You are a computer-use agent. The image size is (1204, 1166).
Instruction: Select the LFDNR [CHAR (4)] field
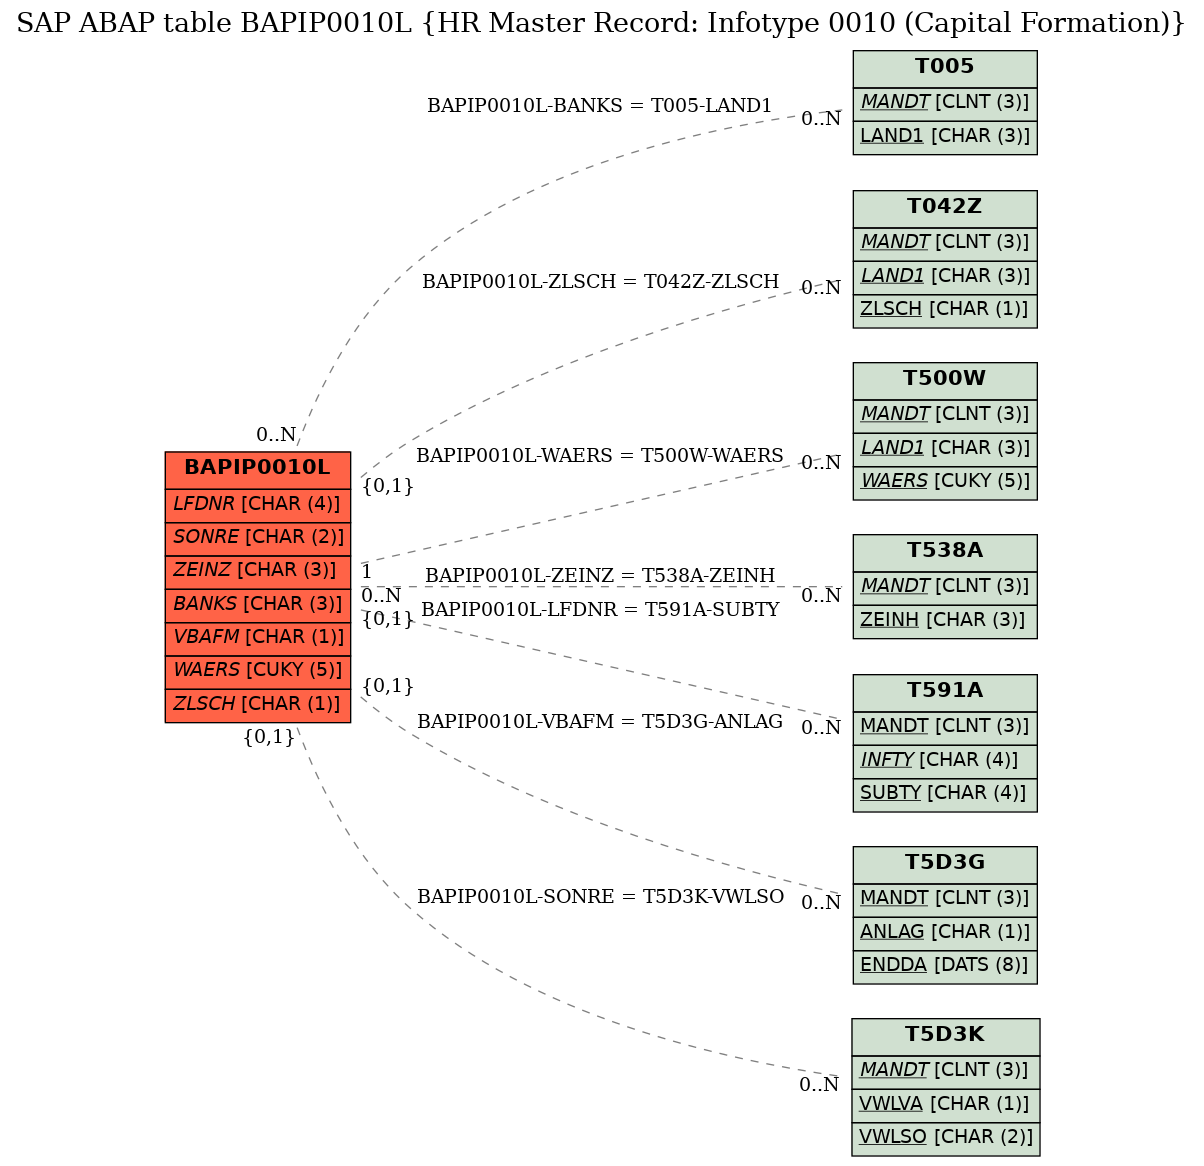pos(258,505)
